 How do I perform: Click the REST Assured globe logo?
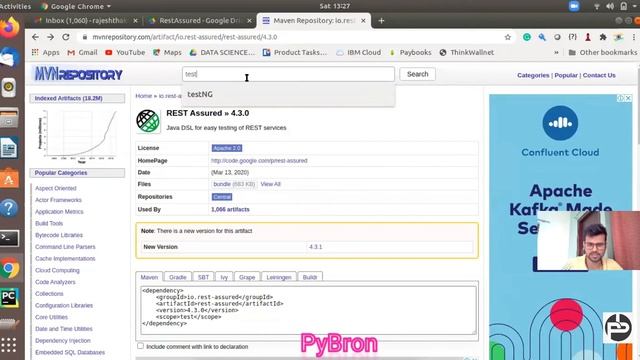pos(148,121)
